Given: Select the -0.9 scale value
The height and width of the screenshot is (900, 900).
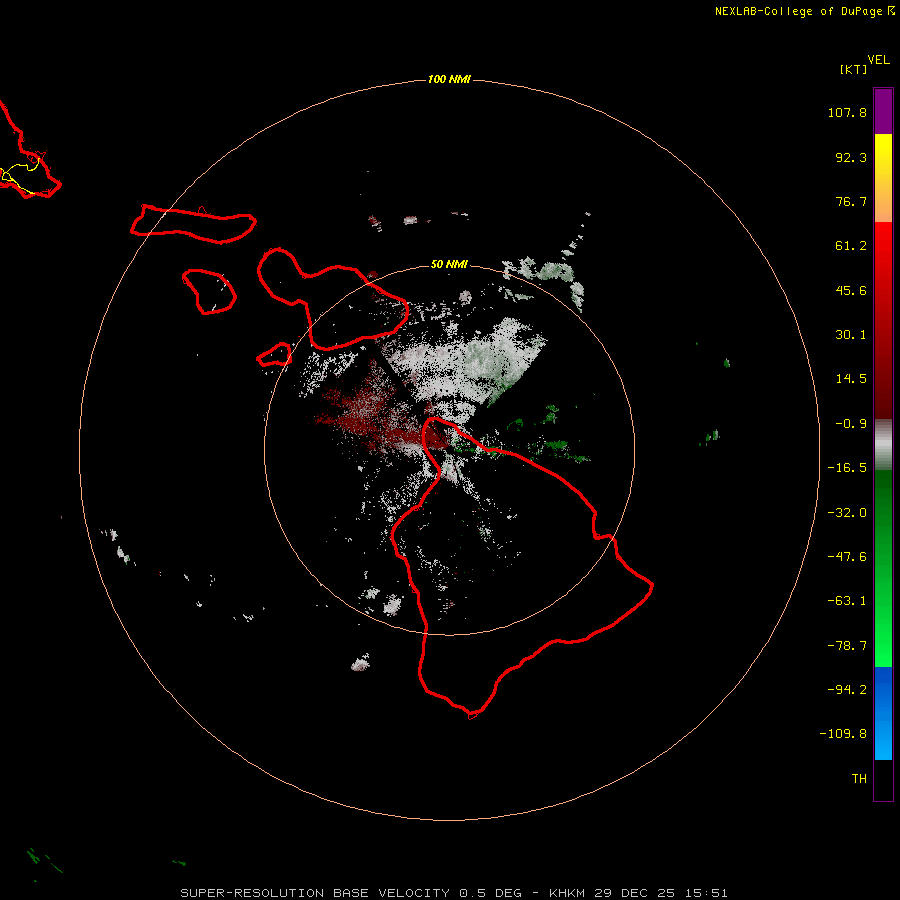Looking at the screenshot, I should click(x=851, y=424).
